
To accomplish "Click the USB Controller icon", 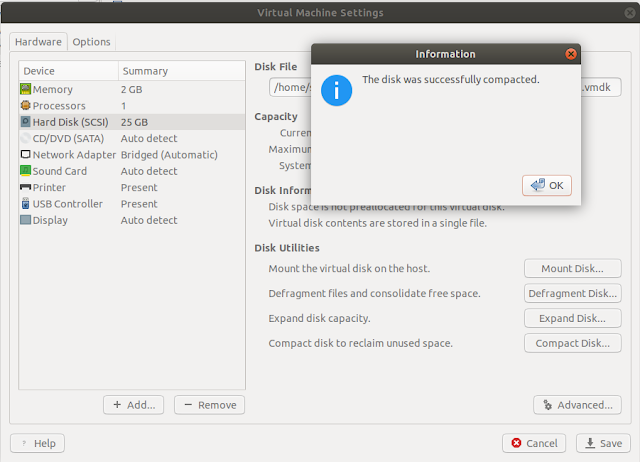I will 26,204.
